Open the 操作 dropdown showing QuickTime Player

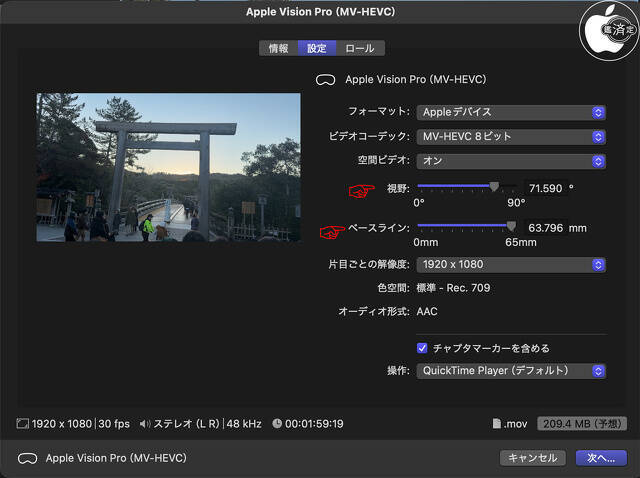tap(511, 371)
